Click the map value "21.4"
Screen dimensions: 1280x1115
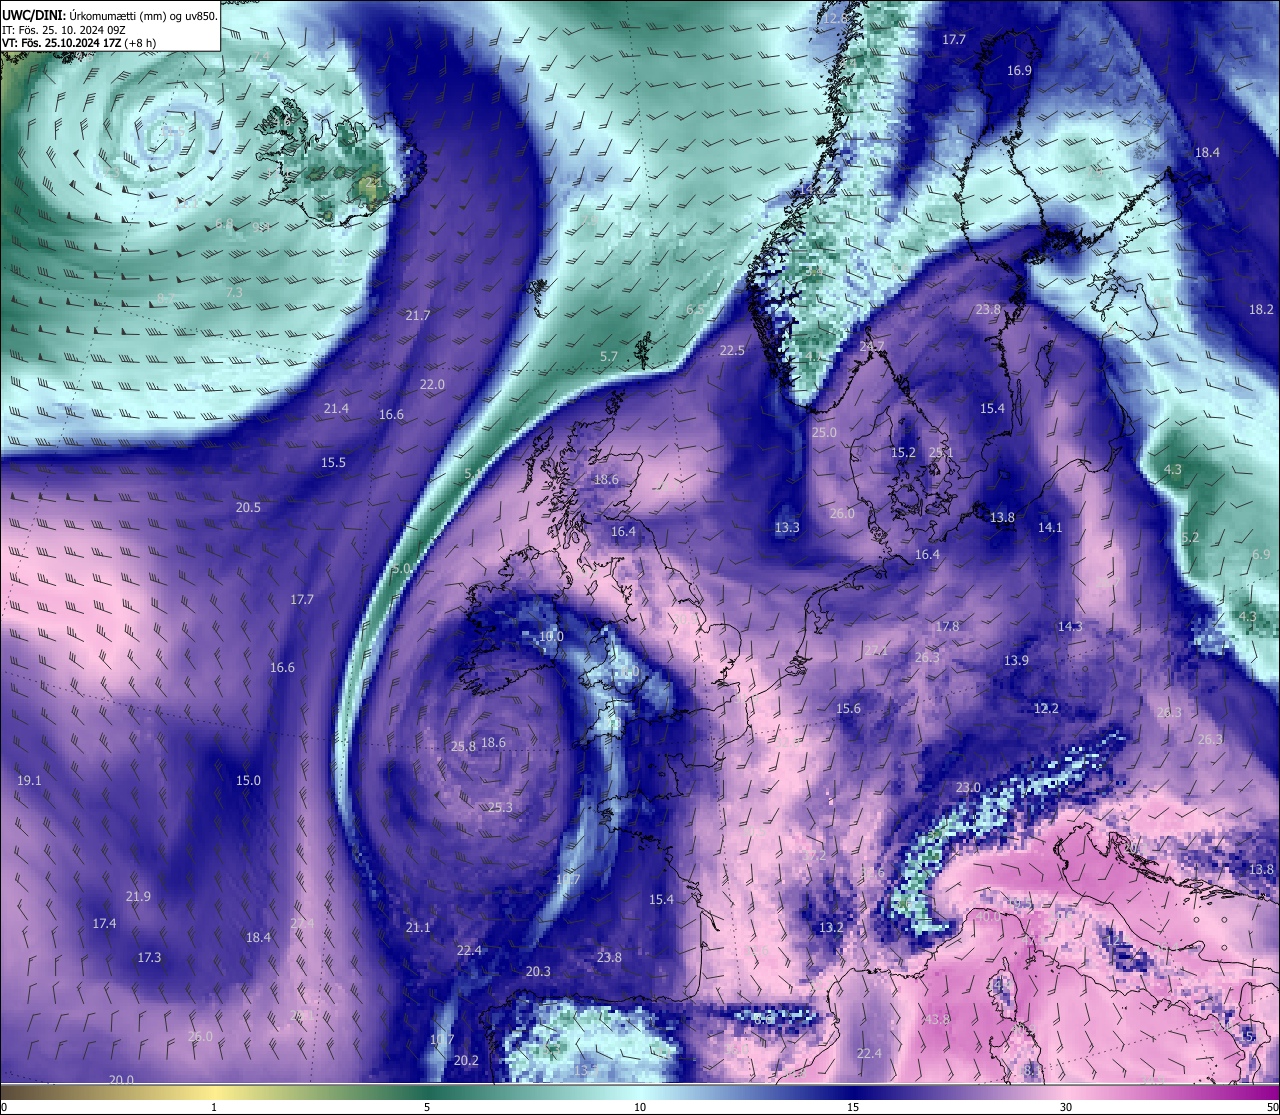(336, 408)
